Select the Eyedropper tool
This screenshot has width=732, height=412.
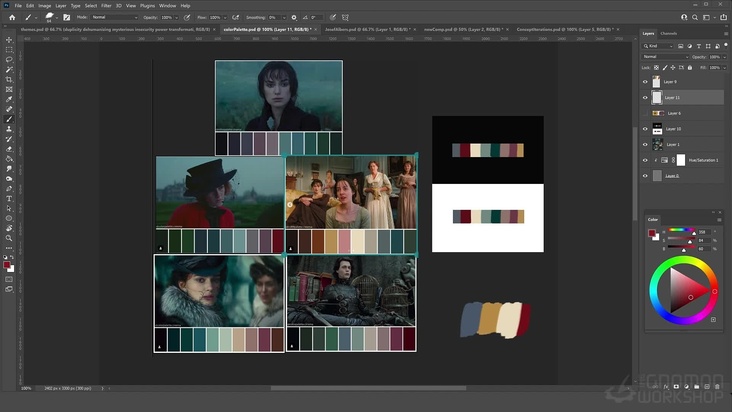[x=9, y=99]
